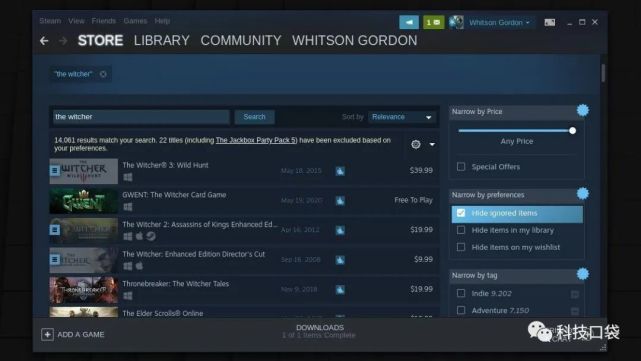The width and height of the screenshot is (641, 361).
Task: Click plus icon to add a game
Action: 47,334
